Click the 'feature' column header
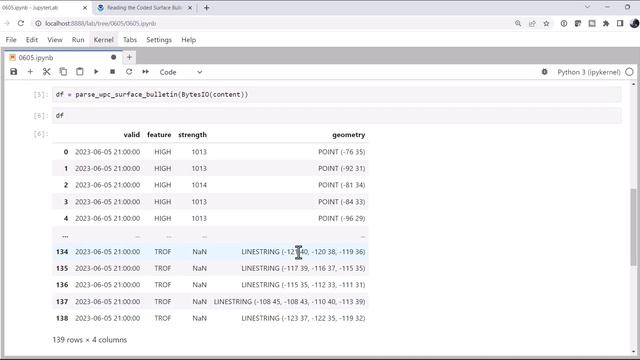Screen dimensions: 640x360 (159, 135)
